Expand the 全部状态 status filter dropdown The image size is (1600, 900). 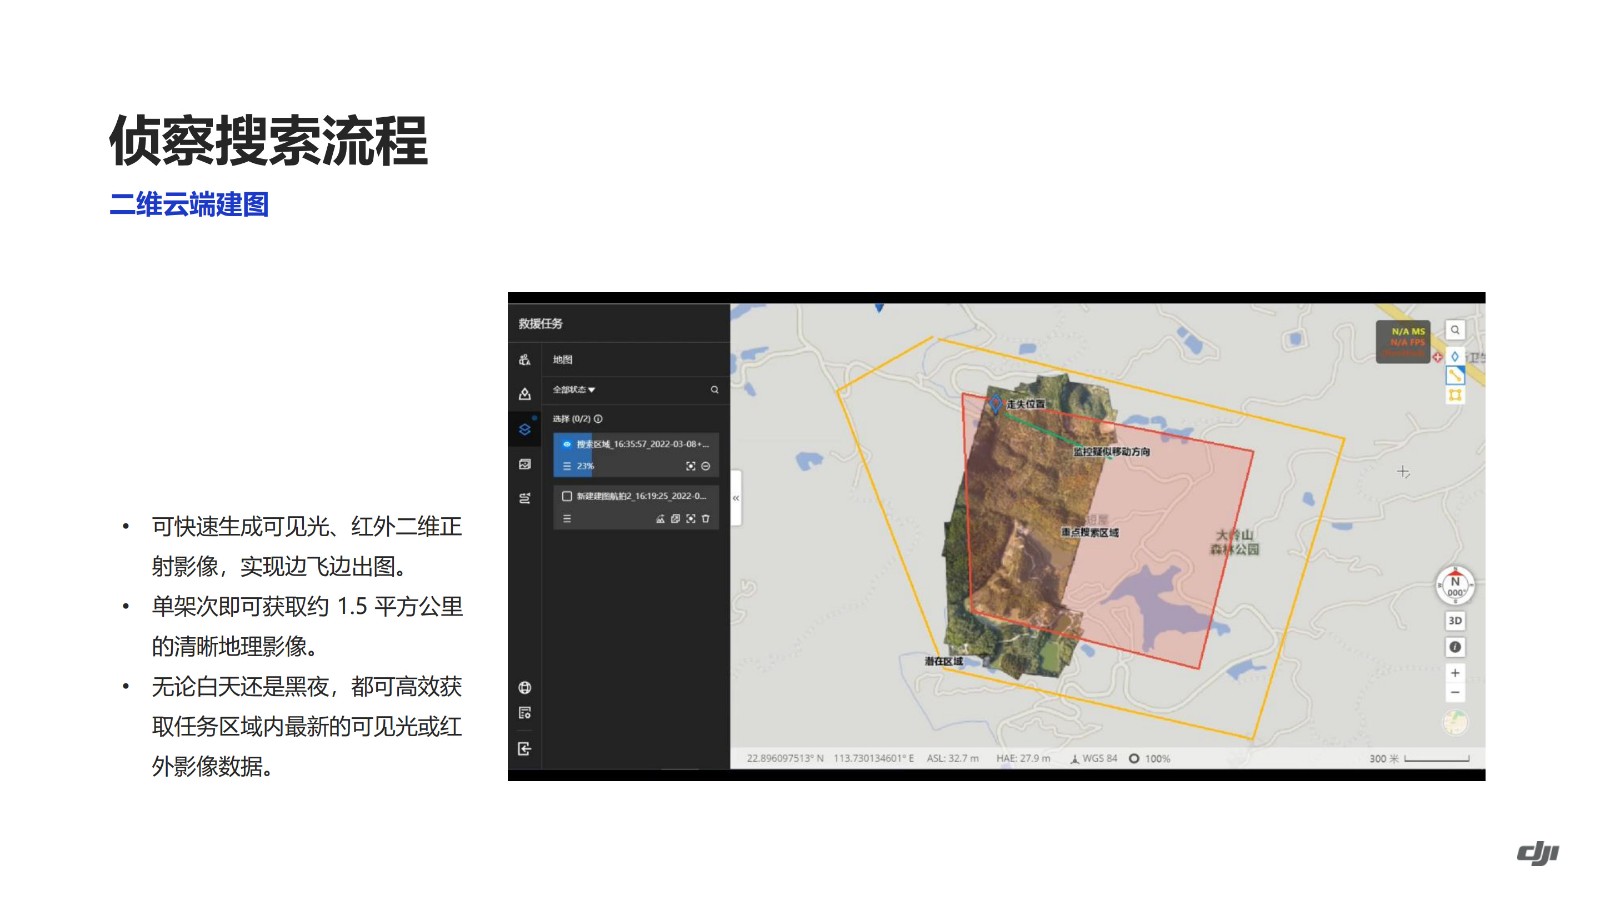(x=574, y=390)
